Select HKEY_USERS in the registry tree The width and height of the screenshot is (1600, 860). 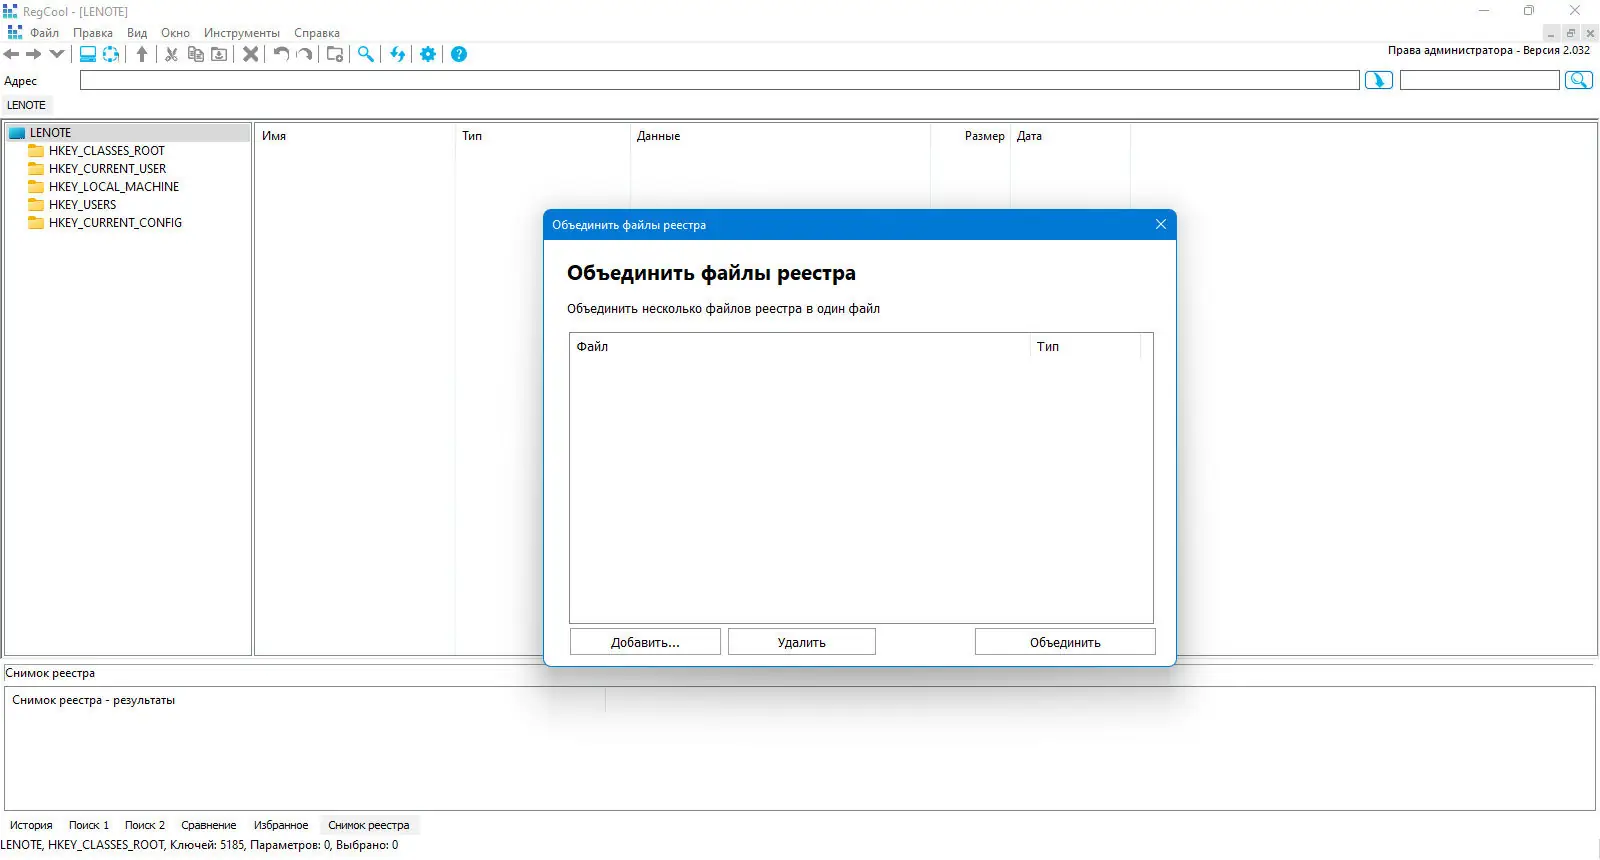point(82,205)
